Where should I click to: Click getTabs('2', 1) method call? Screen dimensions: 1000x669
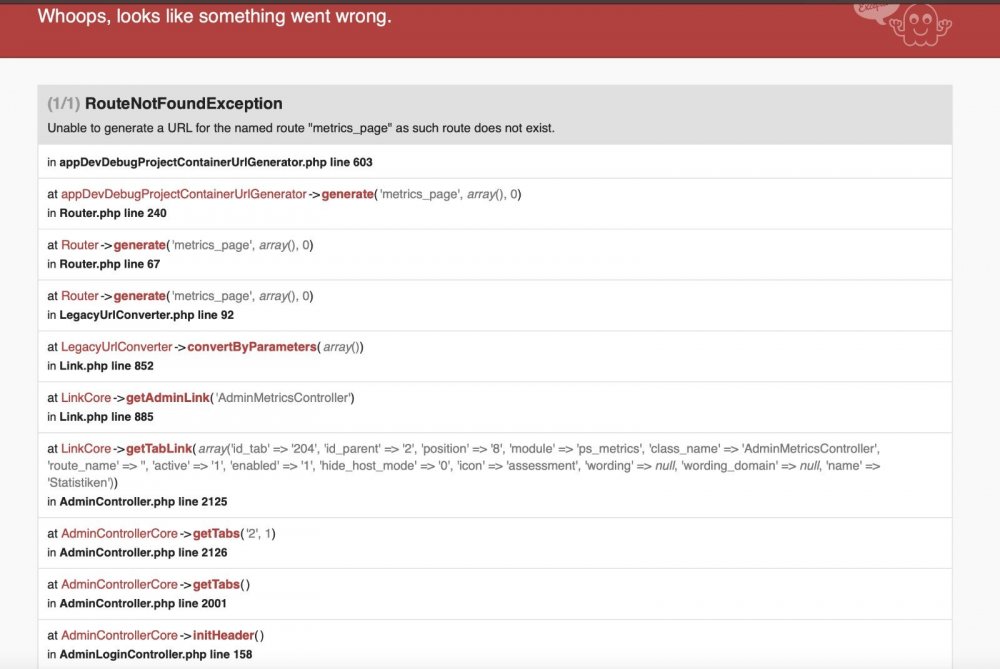(234, 534)
